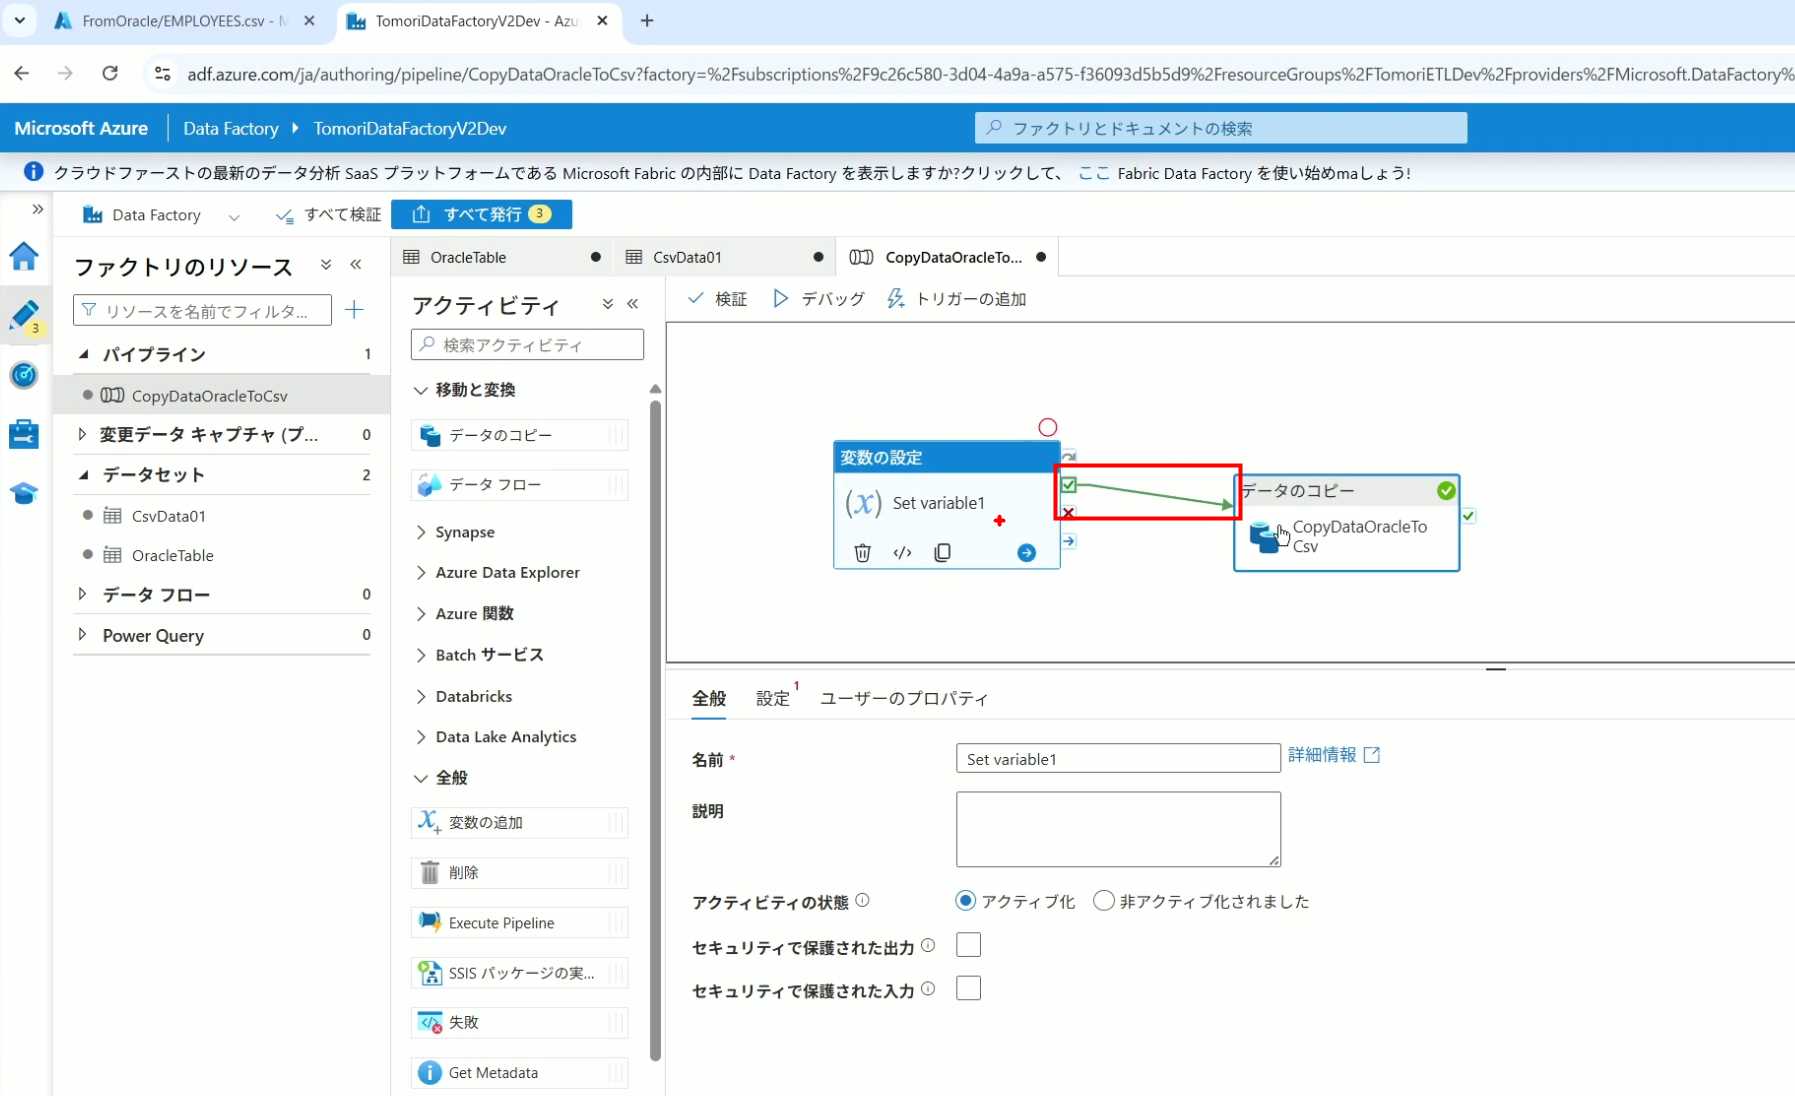
Task: Click the trash icon on Set variable1 activity
Action: click(x=862, y=553)
